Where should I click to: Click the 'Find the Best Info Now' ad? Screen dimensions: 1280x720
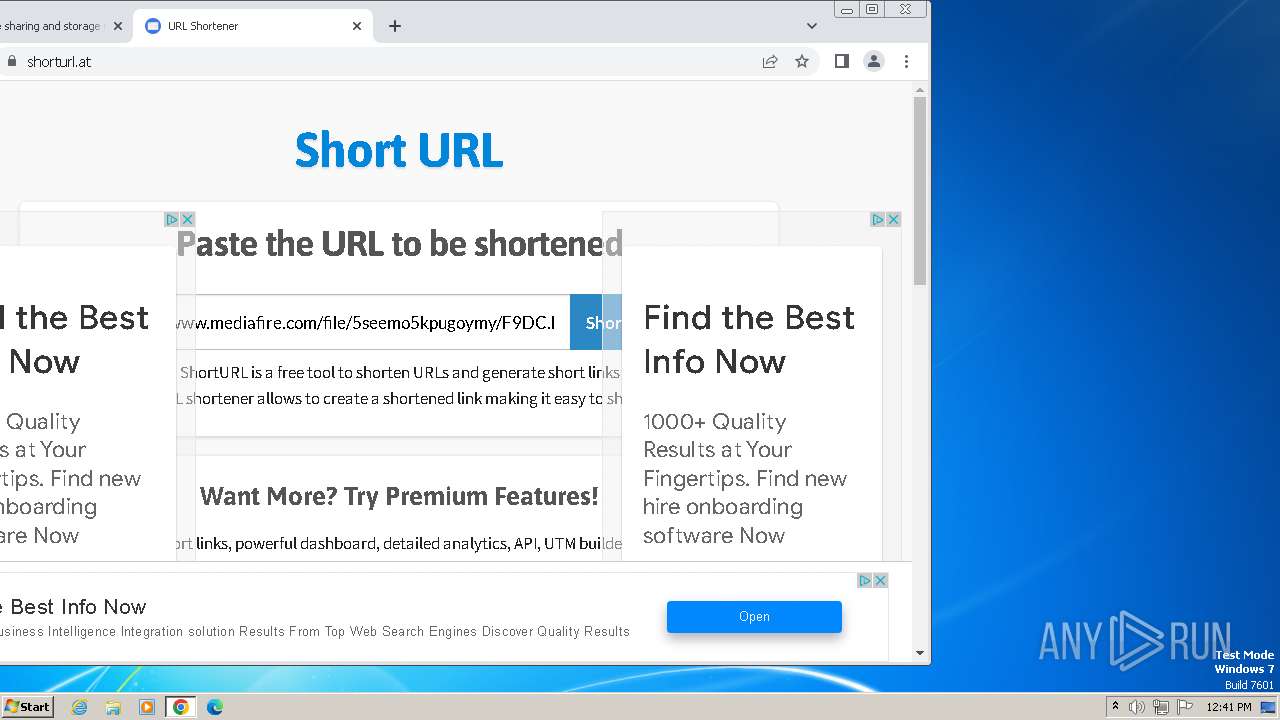pyautogui.click(x=749, y=339)
